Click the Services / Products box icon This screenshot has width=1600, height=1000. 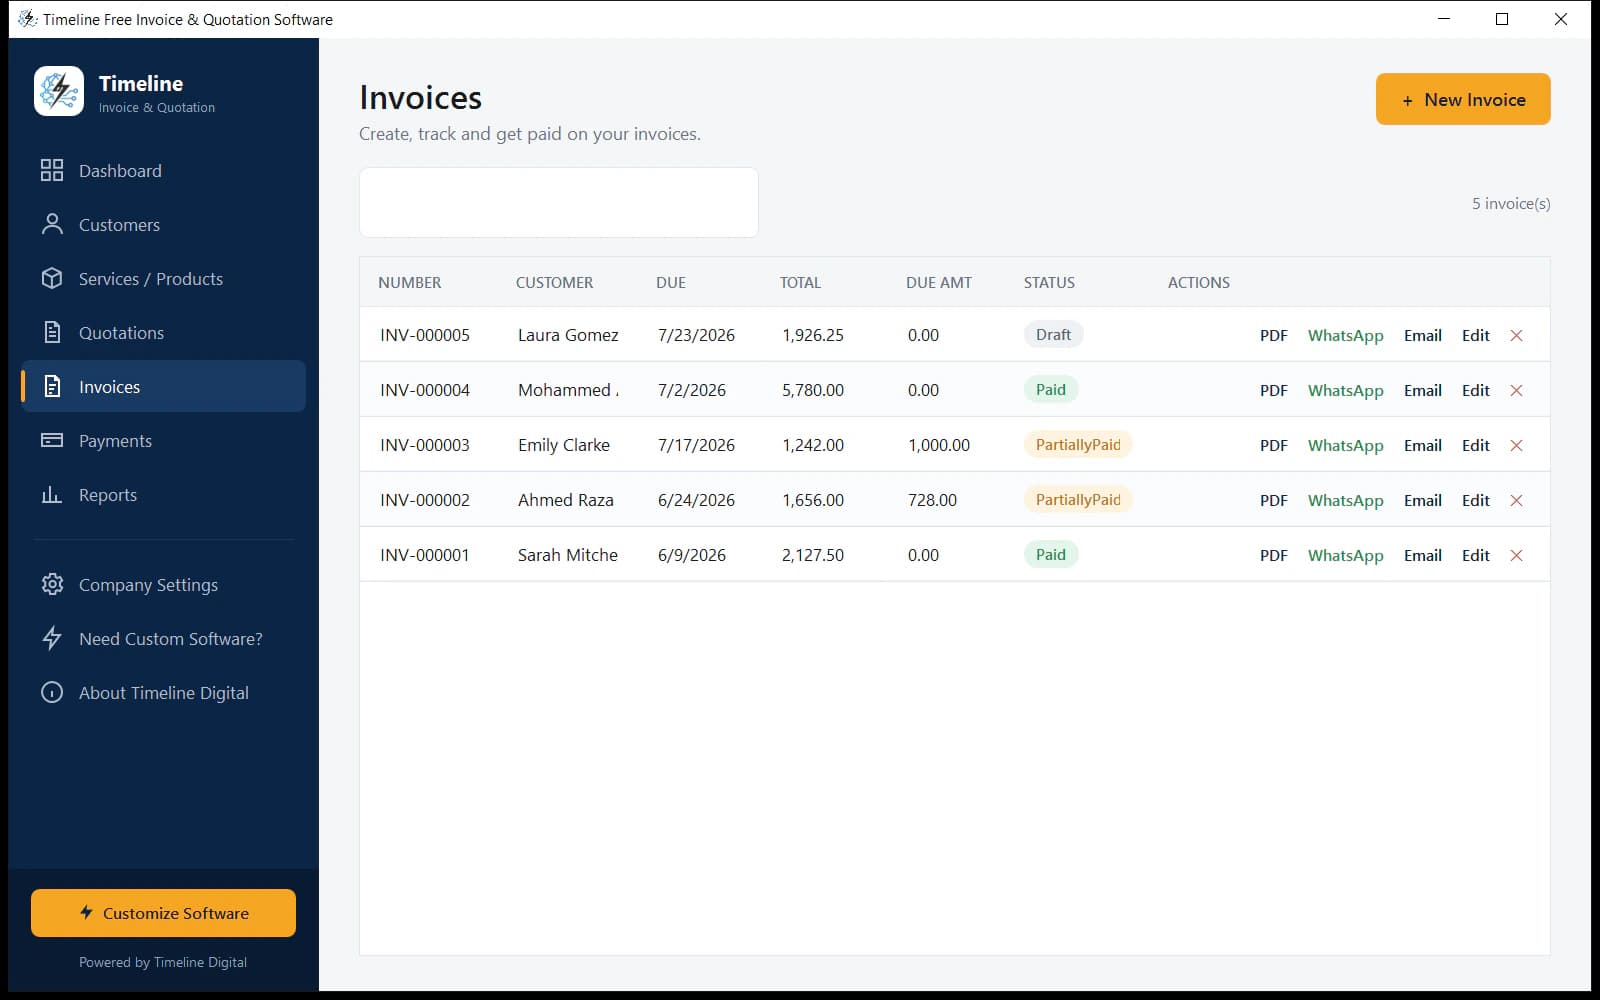tap(52, 278)
